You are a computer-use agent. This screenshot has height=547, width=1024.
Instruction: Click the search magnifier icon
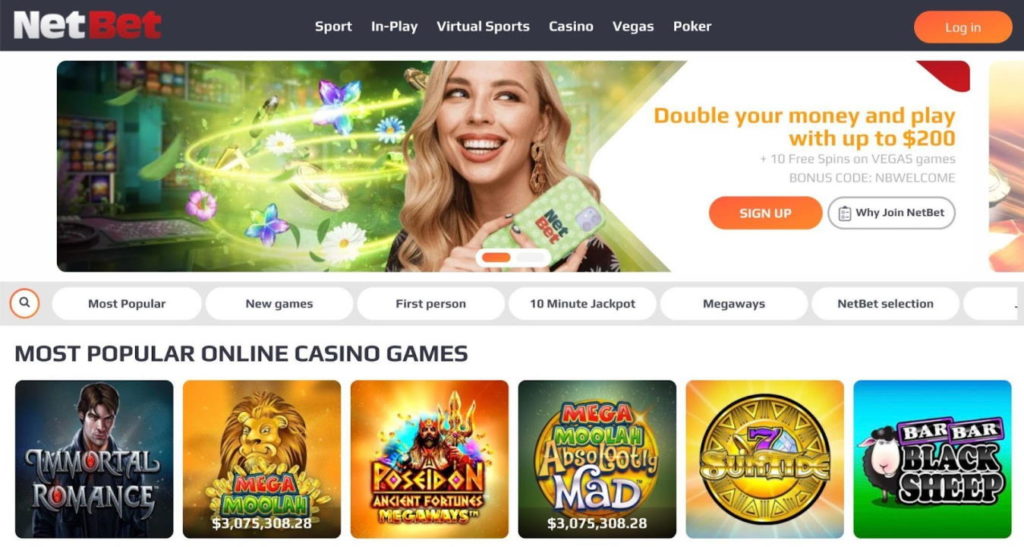click(x=24, y=304)
